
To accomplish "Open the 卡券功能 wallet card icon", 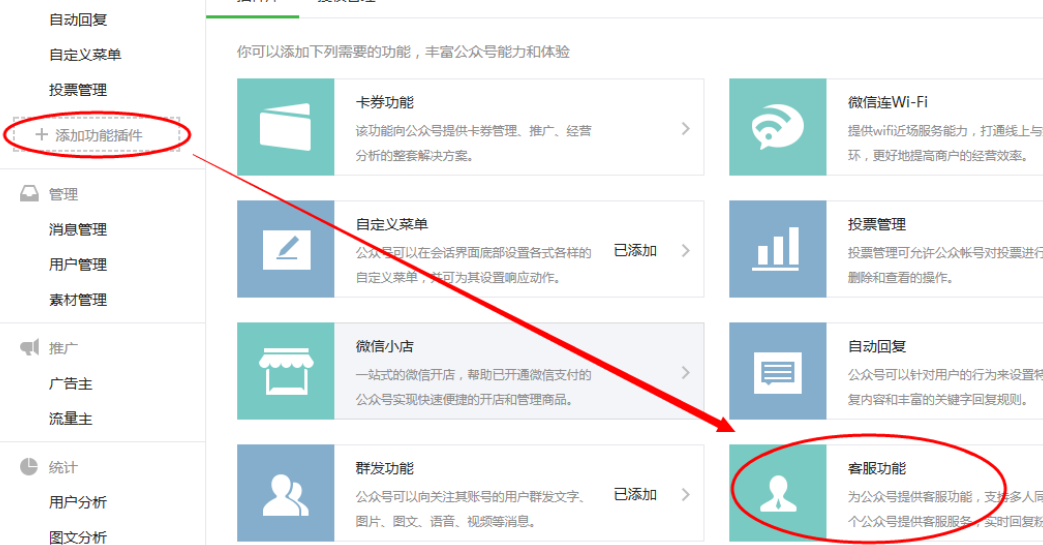I will point(285,126).
